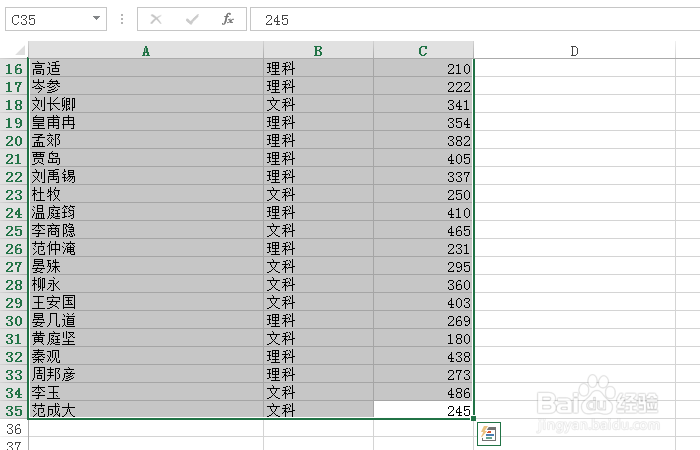700x450 pixels.
Task: Click cell containing 高适
Action: tap(146, 68)
